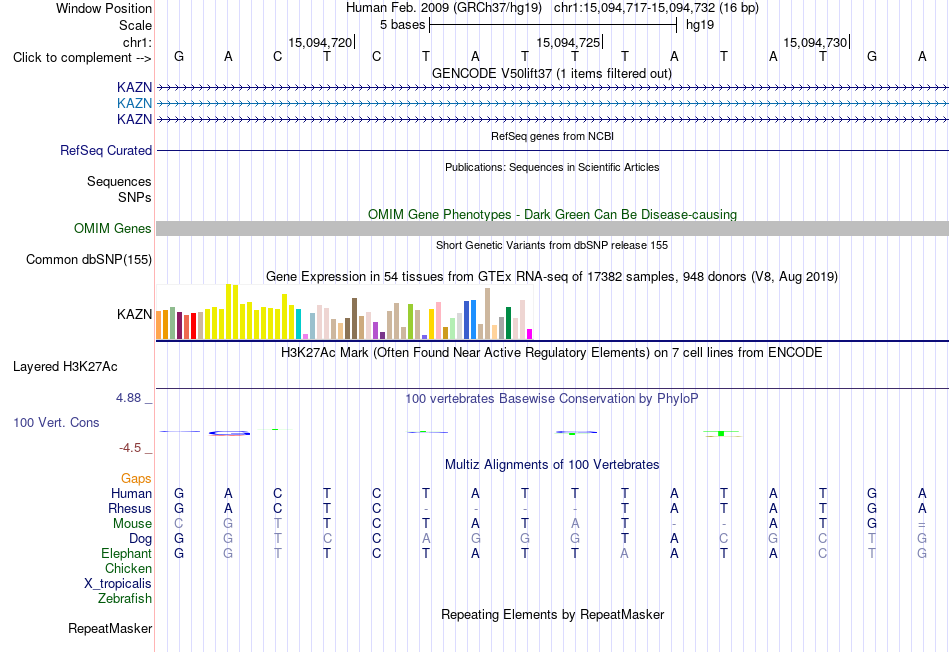Select the Rhesus species label
Screen dimensions: 950x652
tap(130, 508)
